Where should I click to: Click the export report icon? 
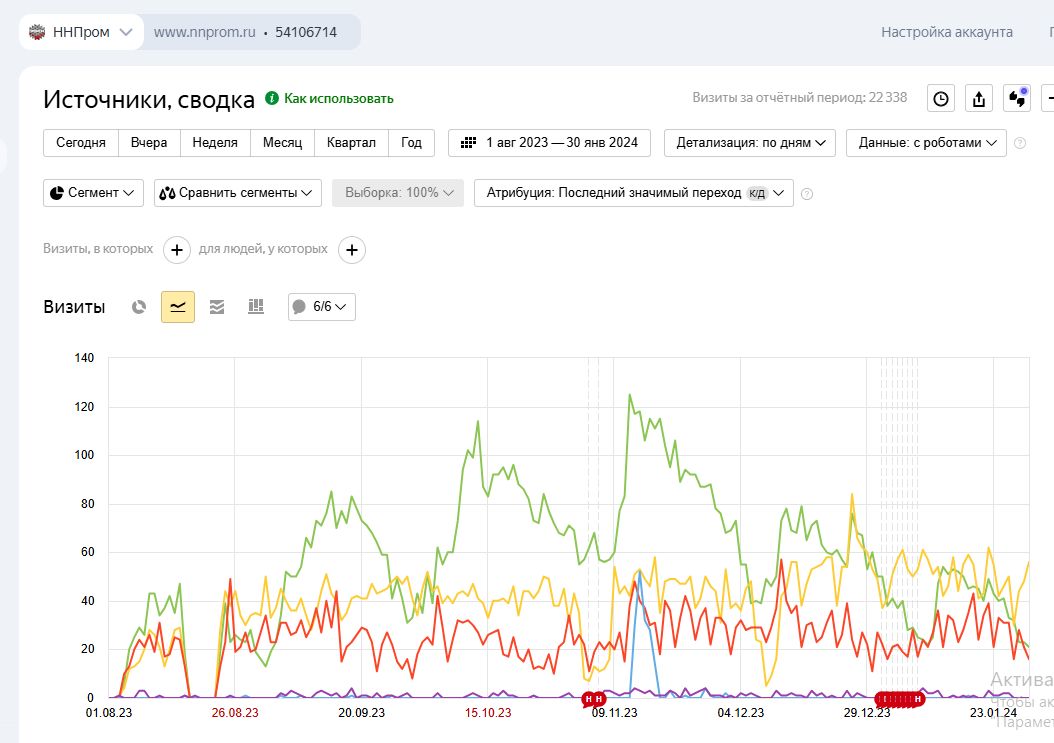(979, 98)
